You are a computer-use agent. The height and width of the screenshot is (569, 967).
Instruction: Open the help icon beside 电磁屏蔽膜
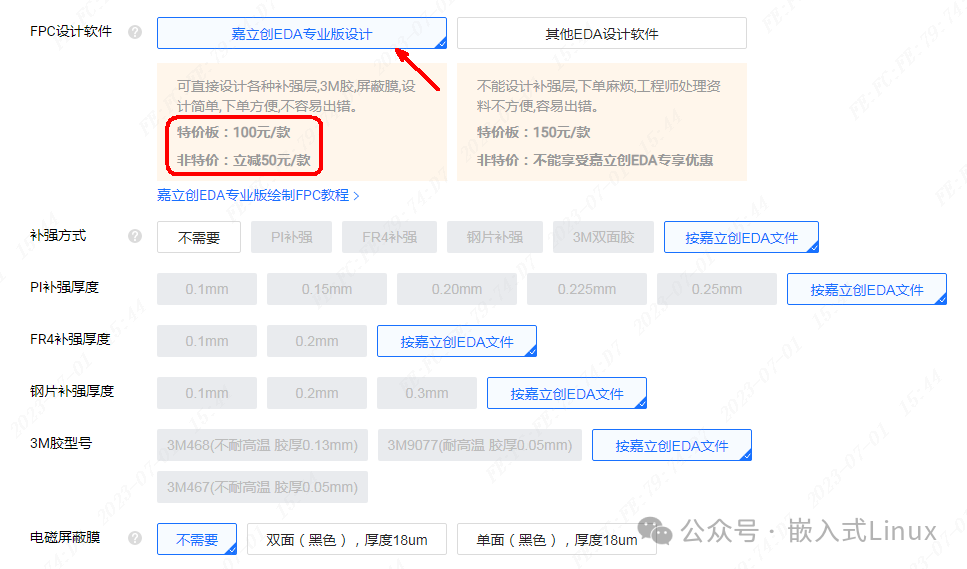(x=135, y=538)
